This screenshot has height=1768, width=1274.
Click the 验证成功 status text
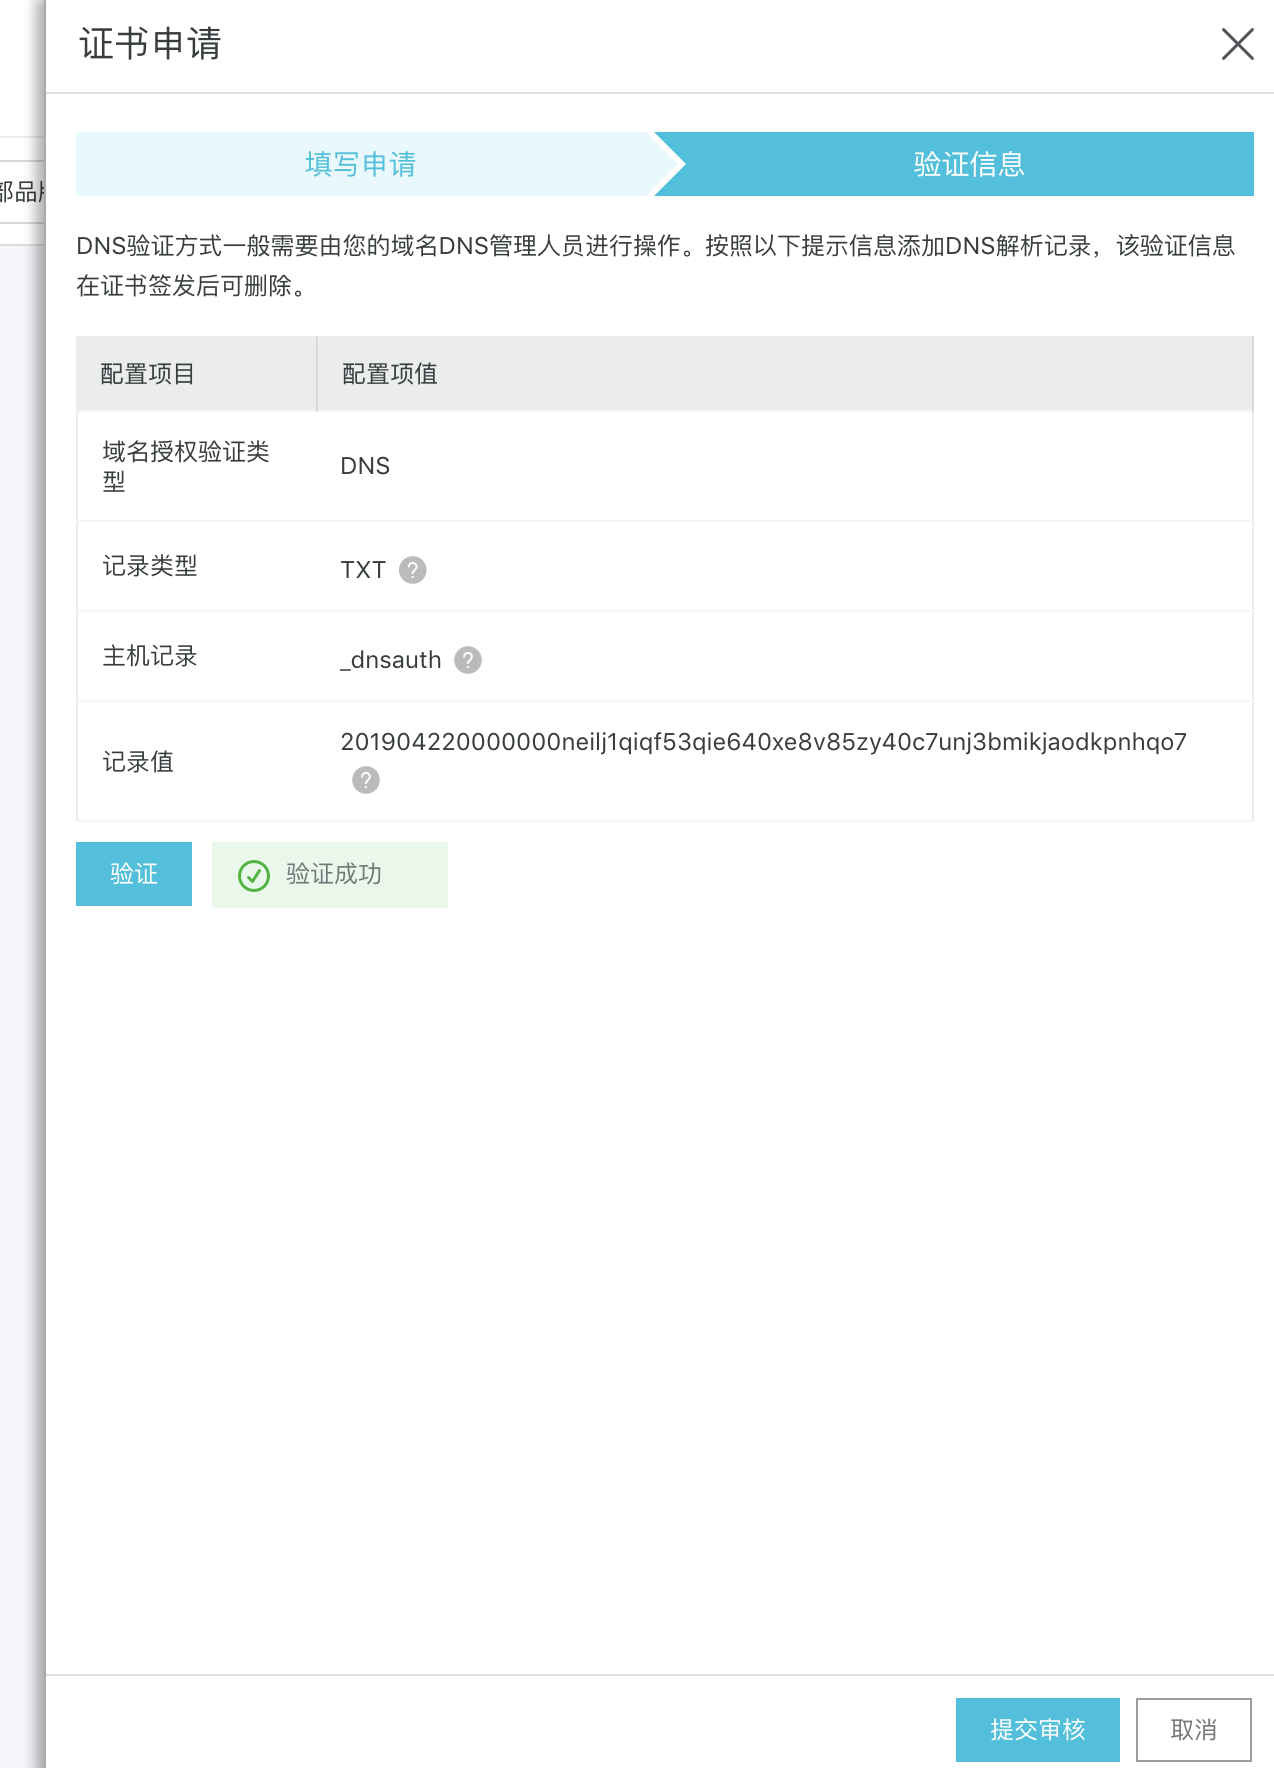[x=334, y=874]
